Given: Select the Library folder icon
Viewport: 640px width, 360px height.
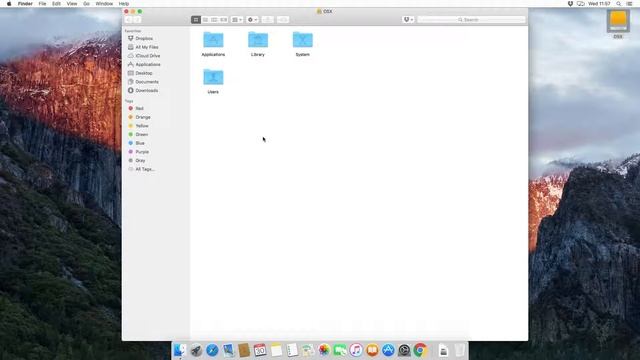Looking at the screenshot, I should [258, 40].
